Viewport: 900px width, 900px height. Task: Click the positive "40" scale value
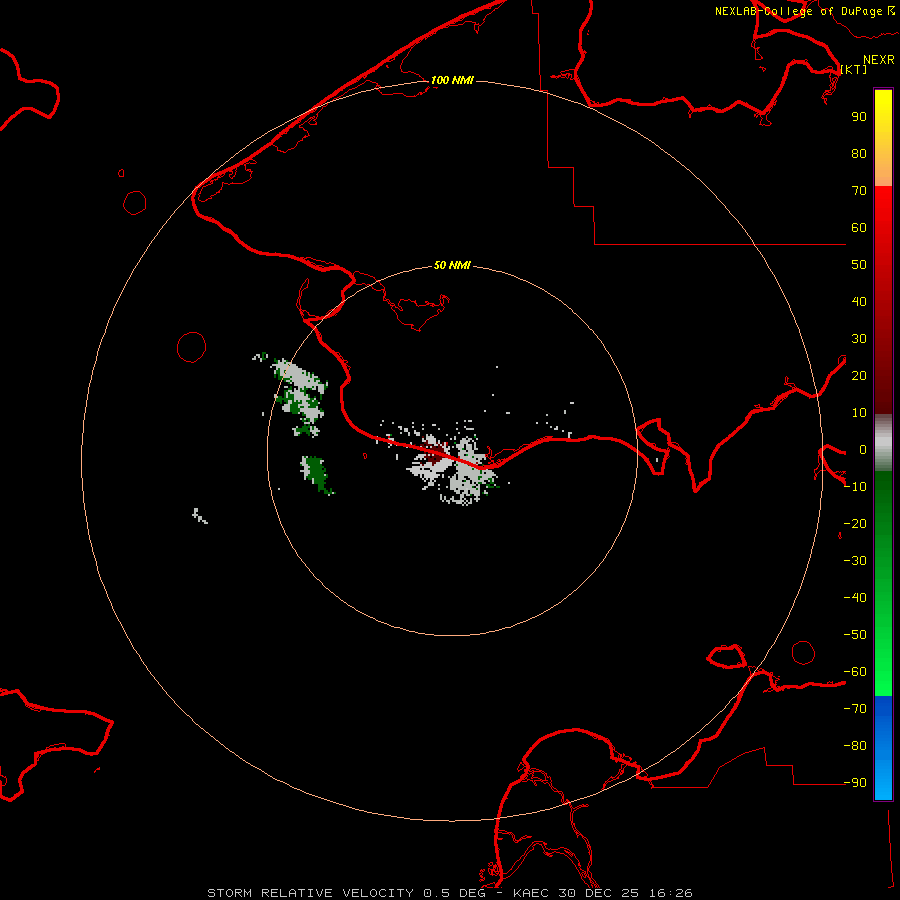(x=859, y=302)
